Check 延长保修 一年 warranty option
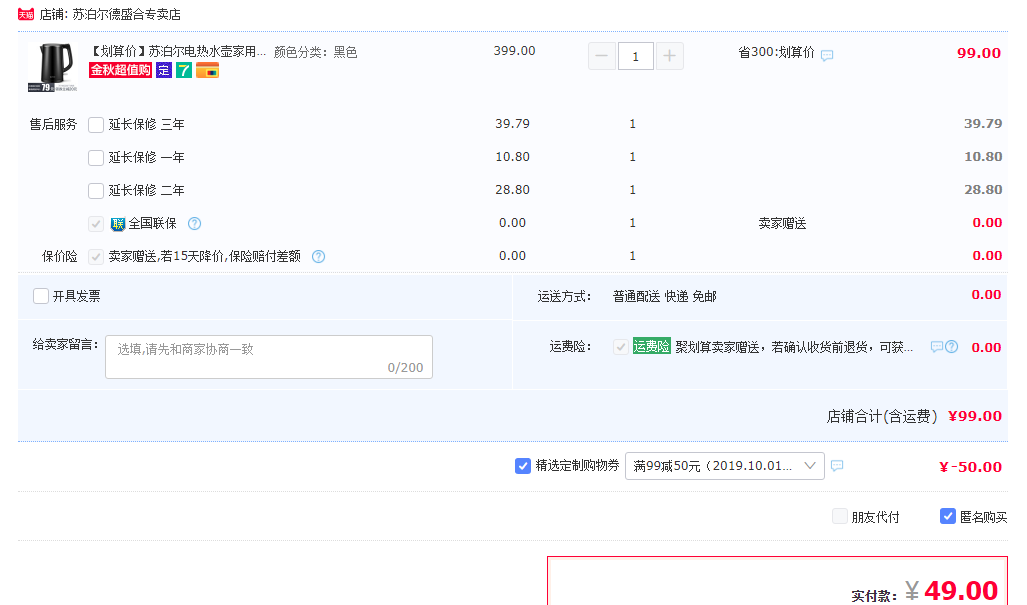 (x=96, y=157)
